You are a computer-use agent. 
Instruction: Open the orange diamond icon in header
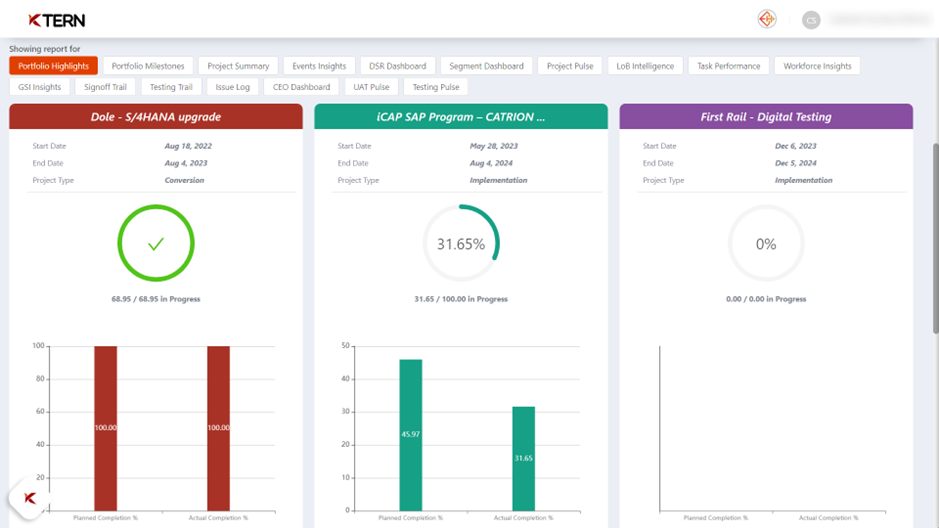point(767,19)
